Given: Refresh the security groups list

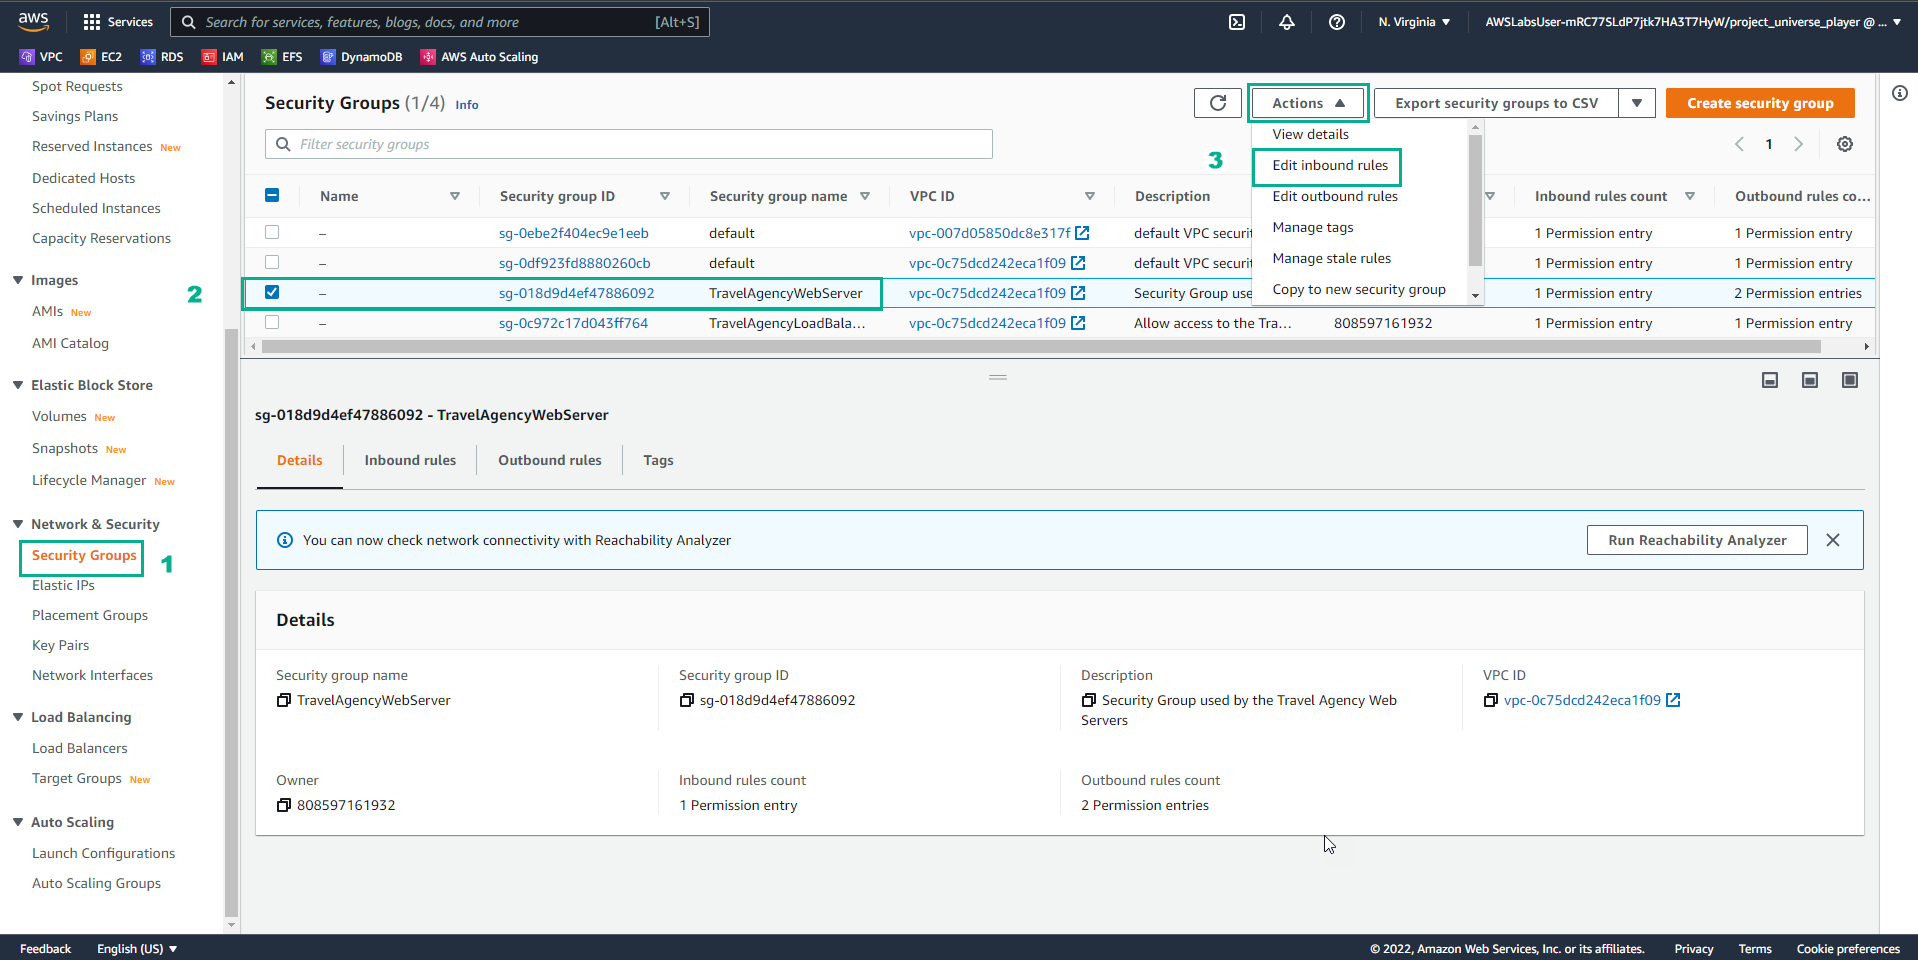Looking at the screenshot, I should pyautogui.click(x=1218, y=103).
